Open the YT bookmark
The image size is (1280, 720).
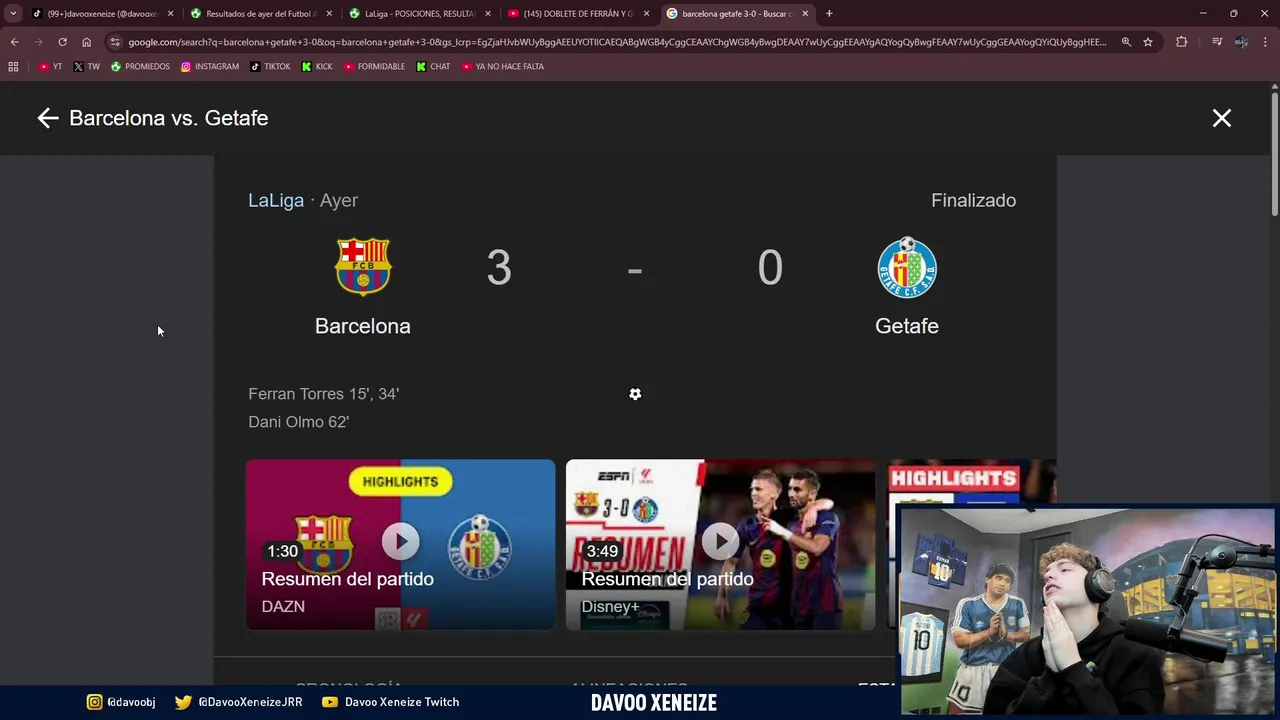(50, 67)
